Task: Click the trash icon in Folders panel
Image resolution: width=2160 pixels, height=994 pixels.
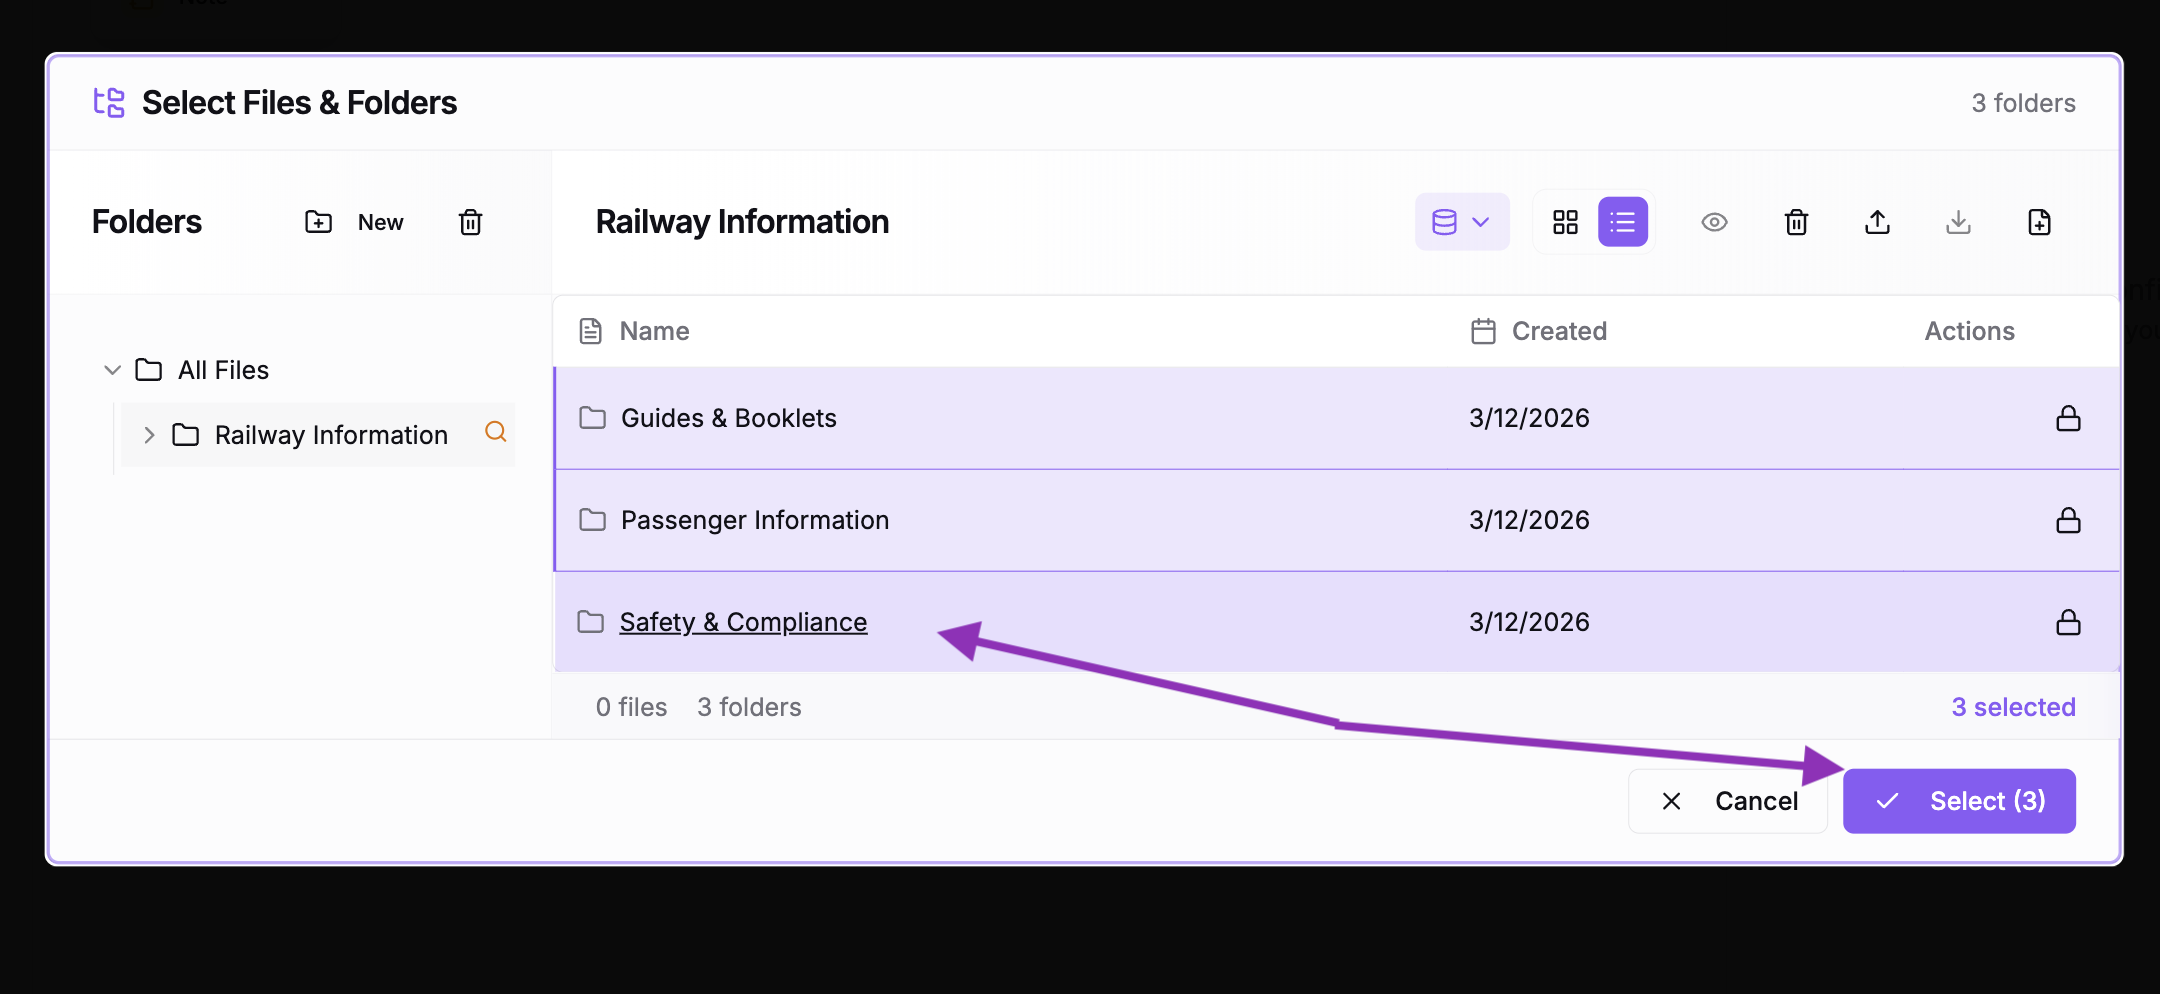Action: pos(470,222)
